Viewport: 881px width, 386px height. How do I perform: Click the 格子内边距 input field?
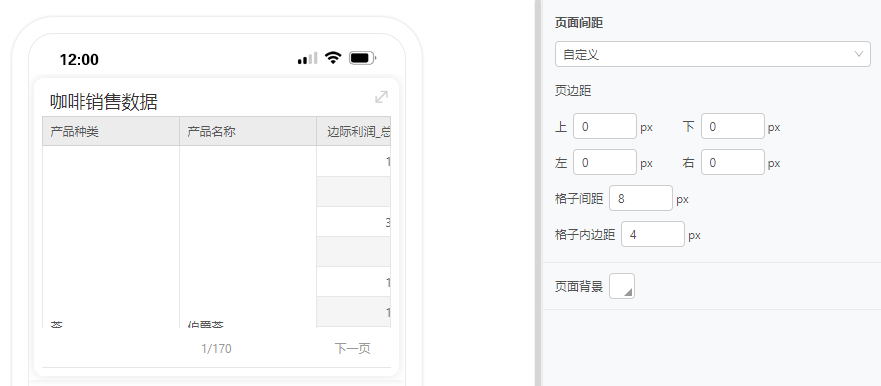pos(653,234)
